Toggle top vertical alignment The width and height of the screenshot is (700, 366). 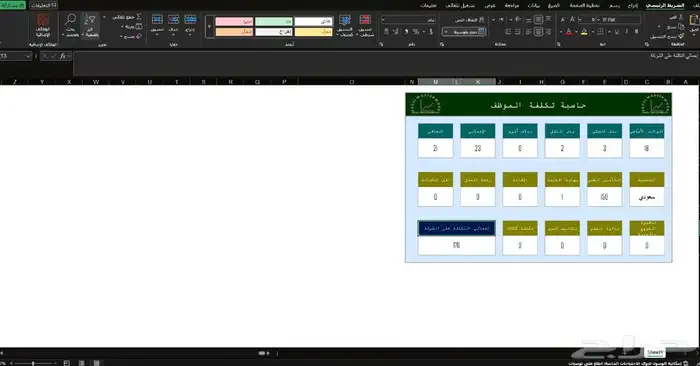pyautogui.click(x=549, y=20)
